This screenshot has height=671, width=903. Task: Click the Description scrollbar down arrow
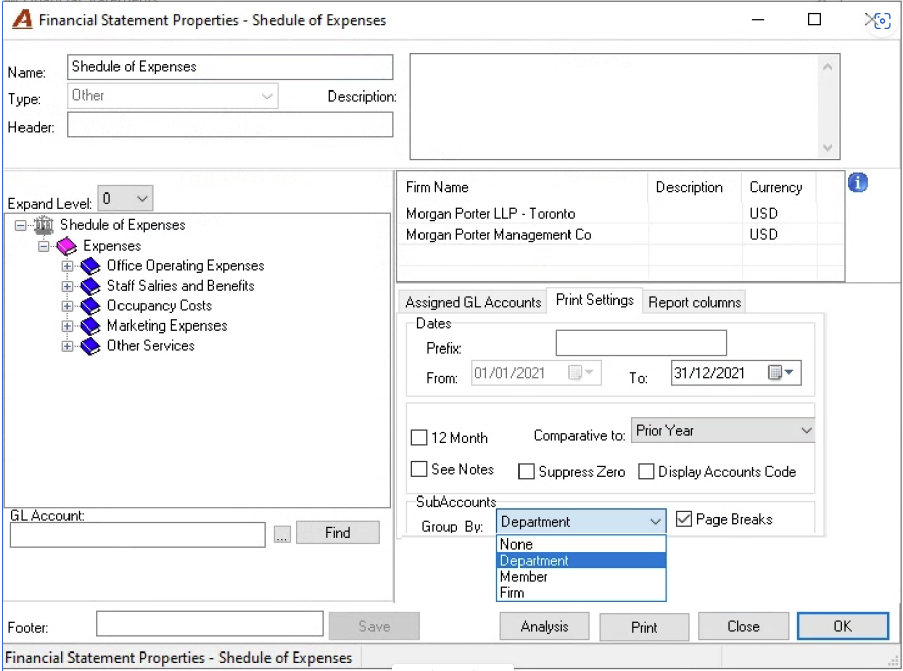pyautogui.click(x=828, y=148)
